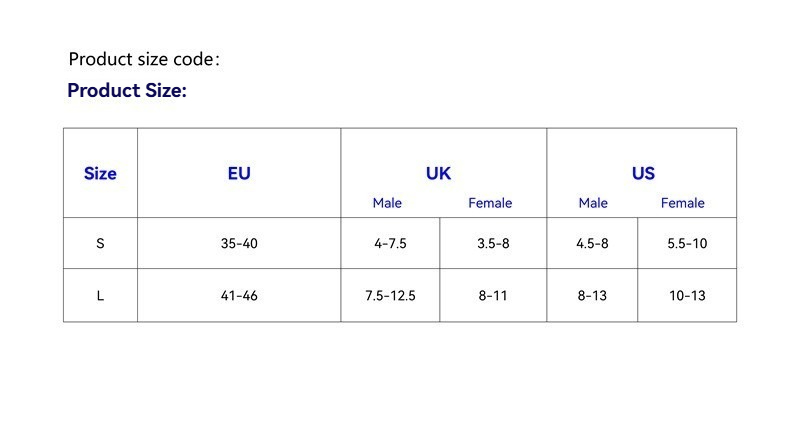Viewport: 800px width, 427px height.
Task: Select the 'US' column header
Action: click(x=643, y=173)
